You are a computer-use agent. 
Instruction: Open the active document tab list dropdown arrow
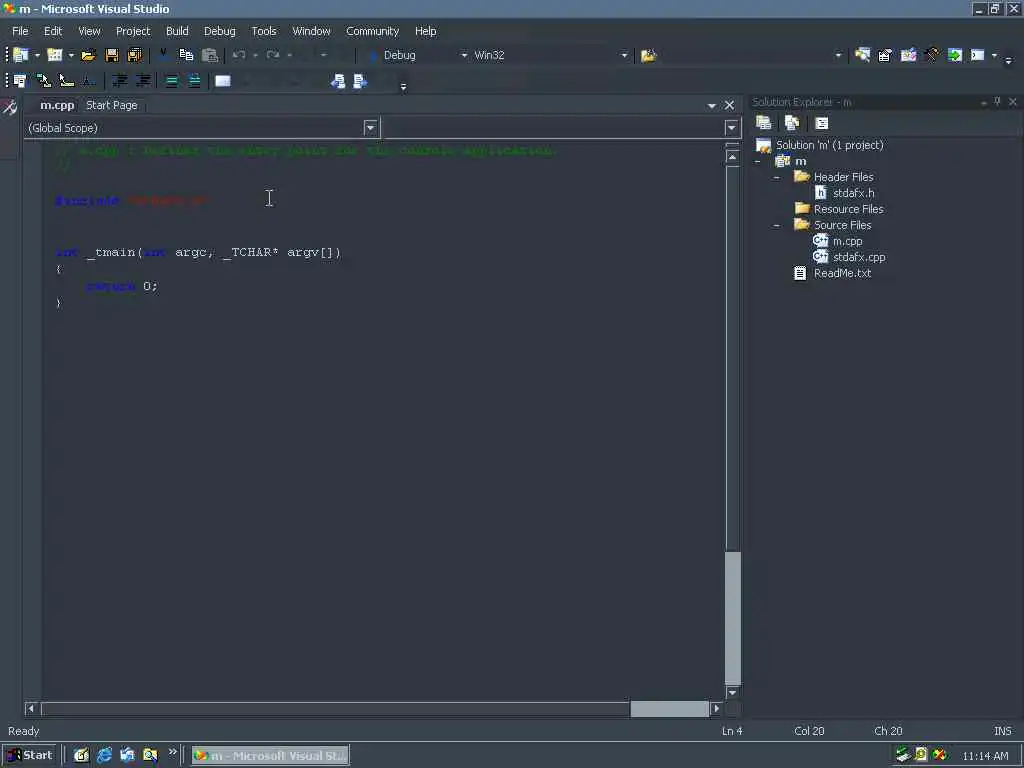[x=711, y=106]
